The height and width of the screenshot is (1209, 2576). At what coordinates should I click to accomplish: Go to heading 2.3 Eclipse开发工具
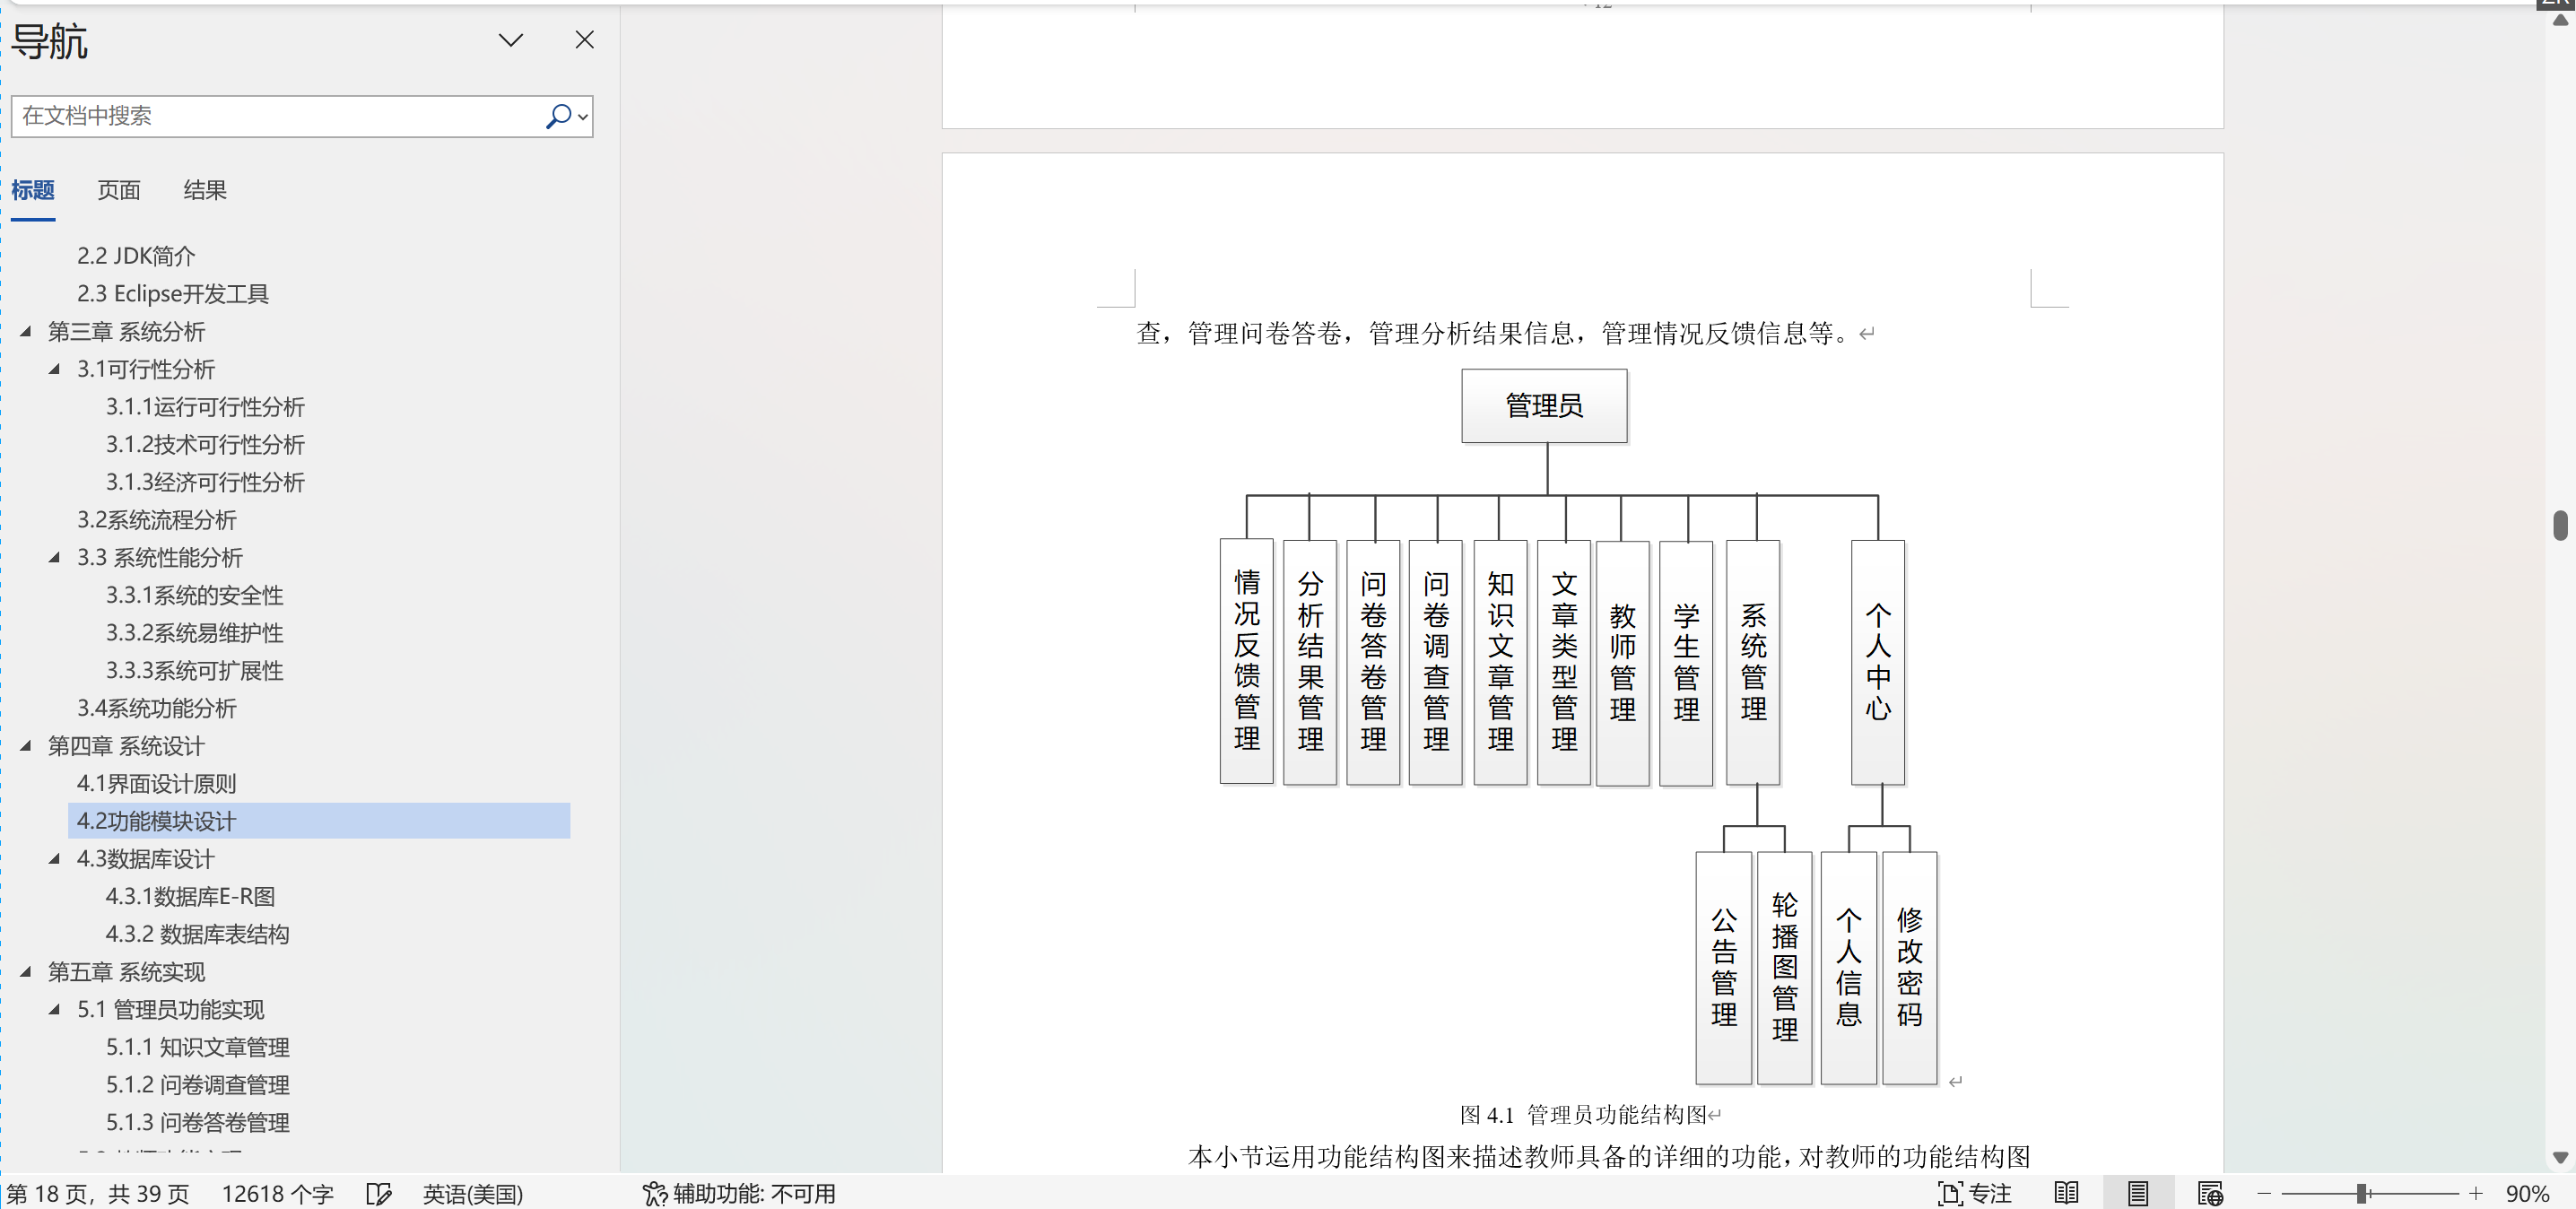pyautogui.click(x=173, y=294)
